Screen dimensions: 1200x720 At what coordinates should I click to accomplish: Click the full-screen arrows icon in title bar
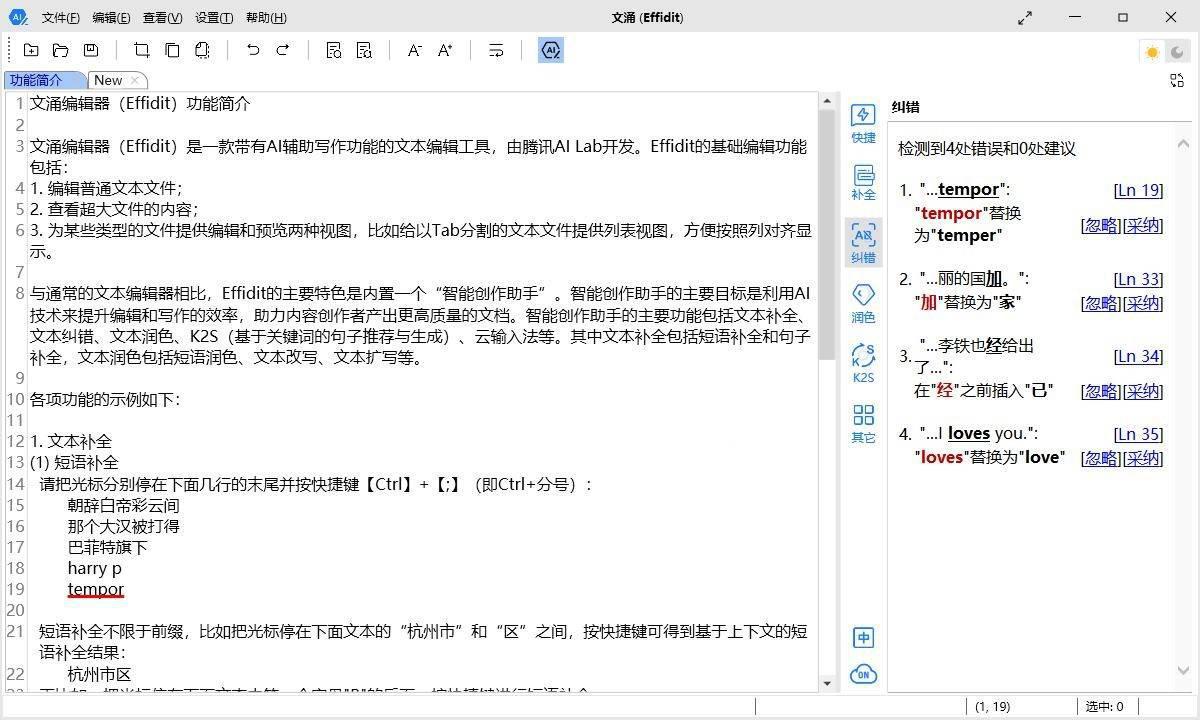coord(1025,18)
